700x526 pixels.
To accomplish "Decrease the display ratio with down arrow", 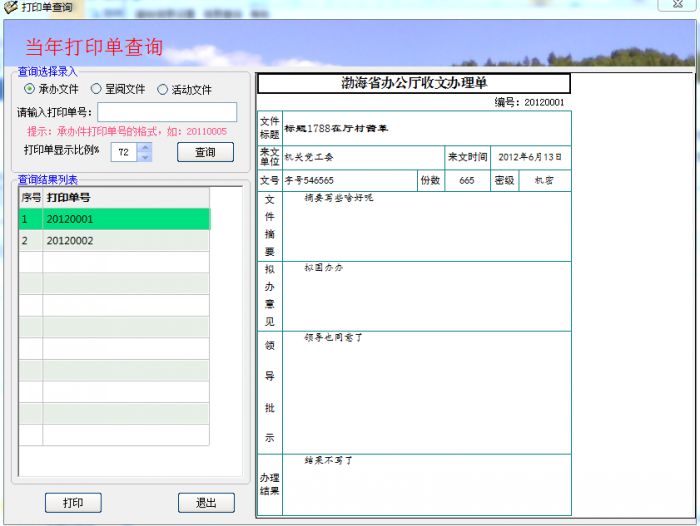I will (x=145, y=157).
